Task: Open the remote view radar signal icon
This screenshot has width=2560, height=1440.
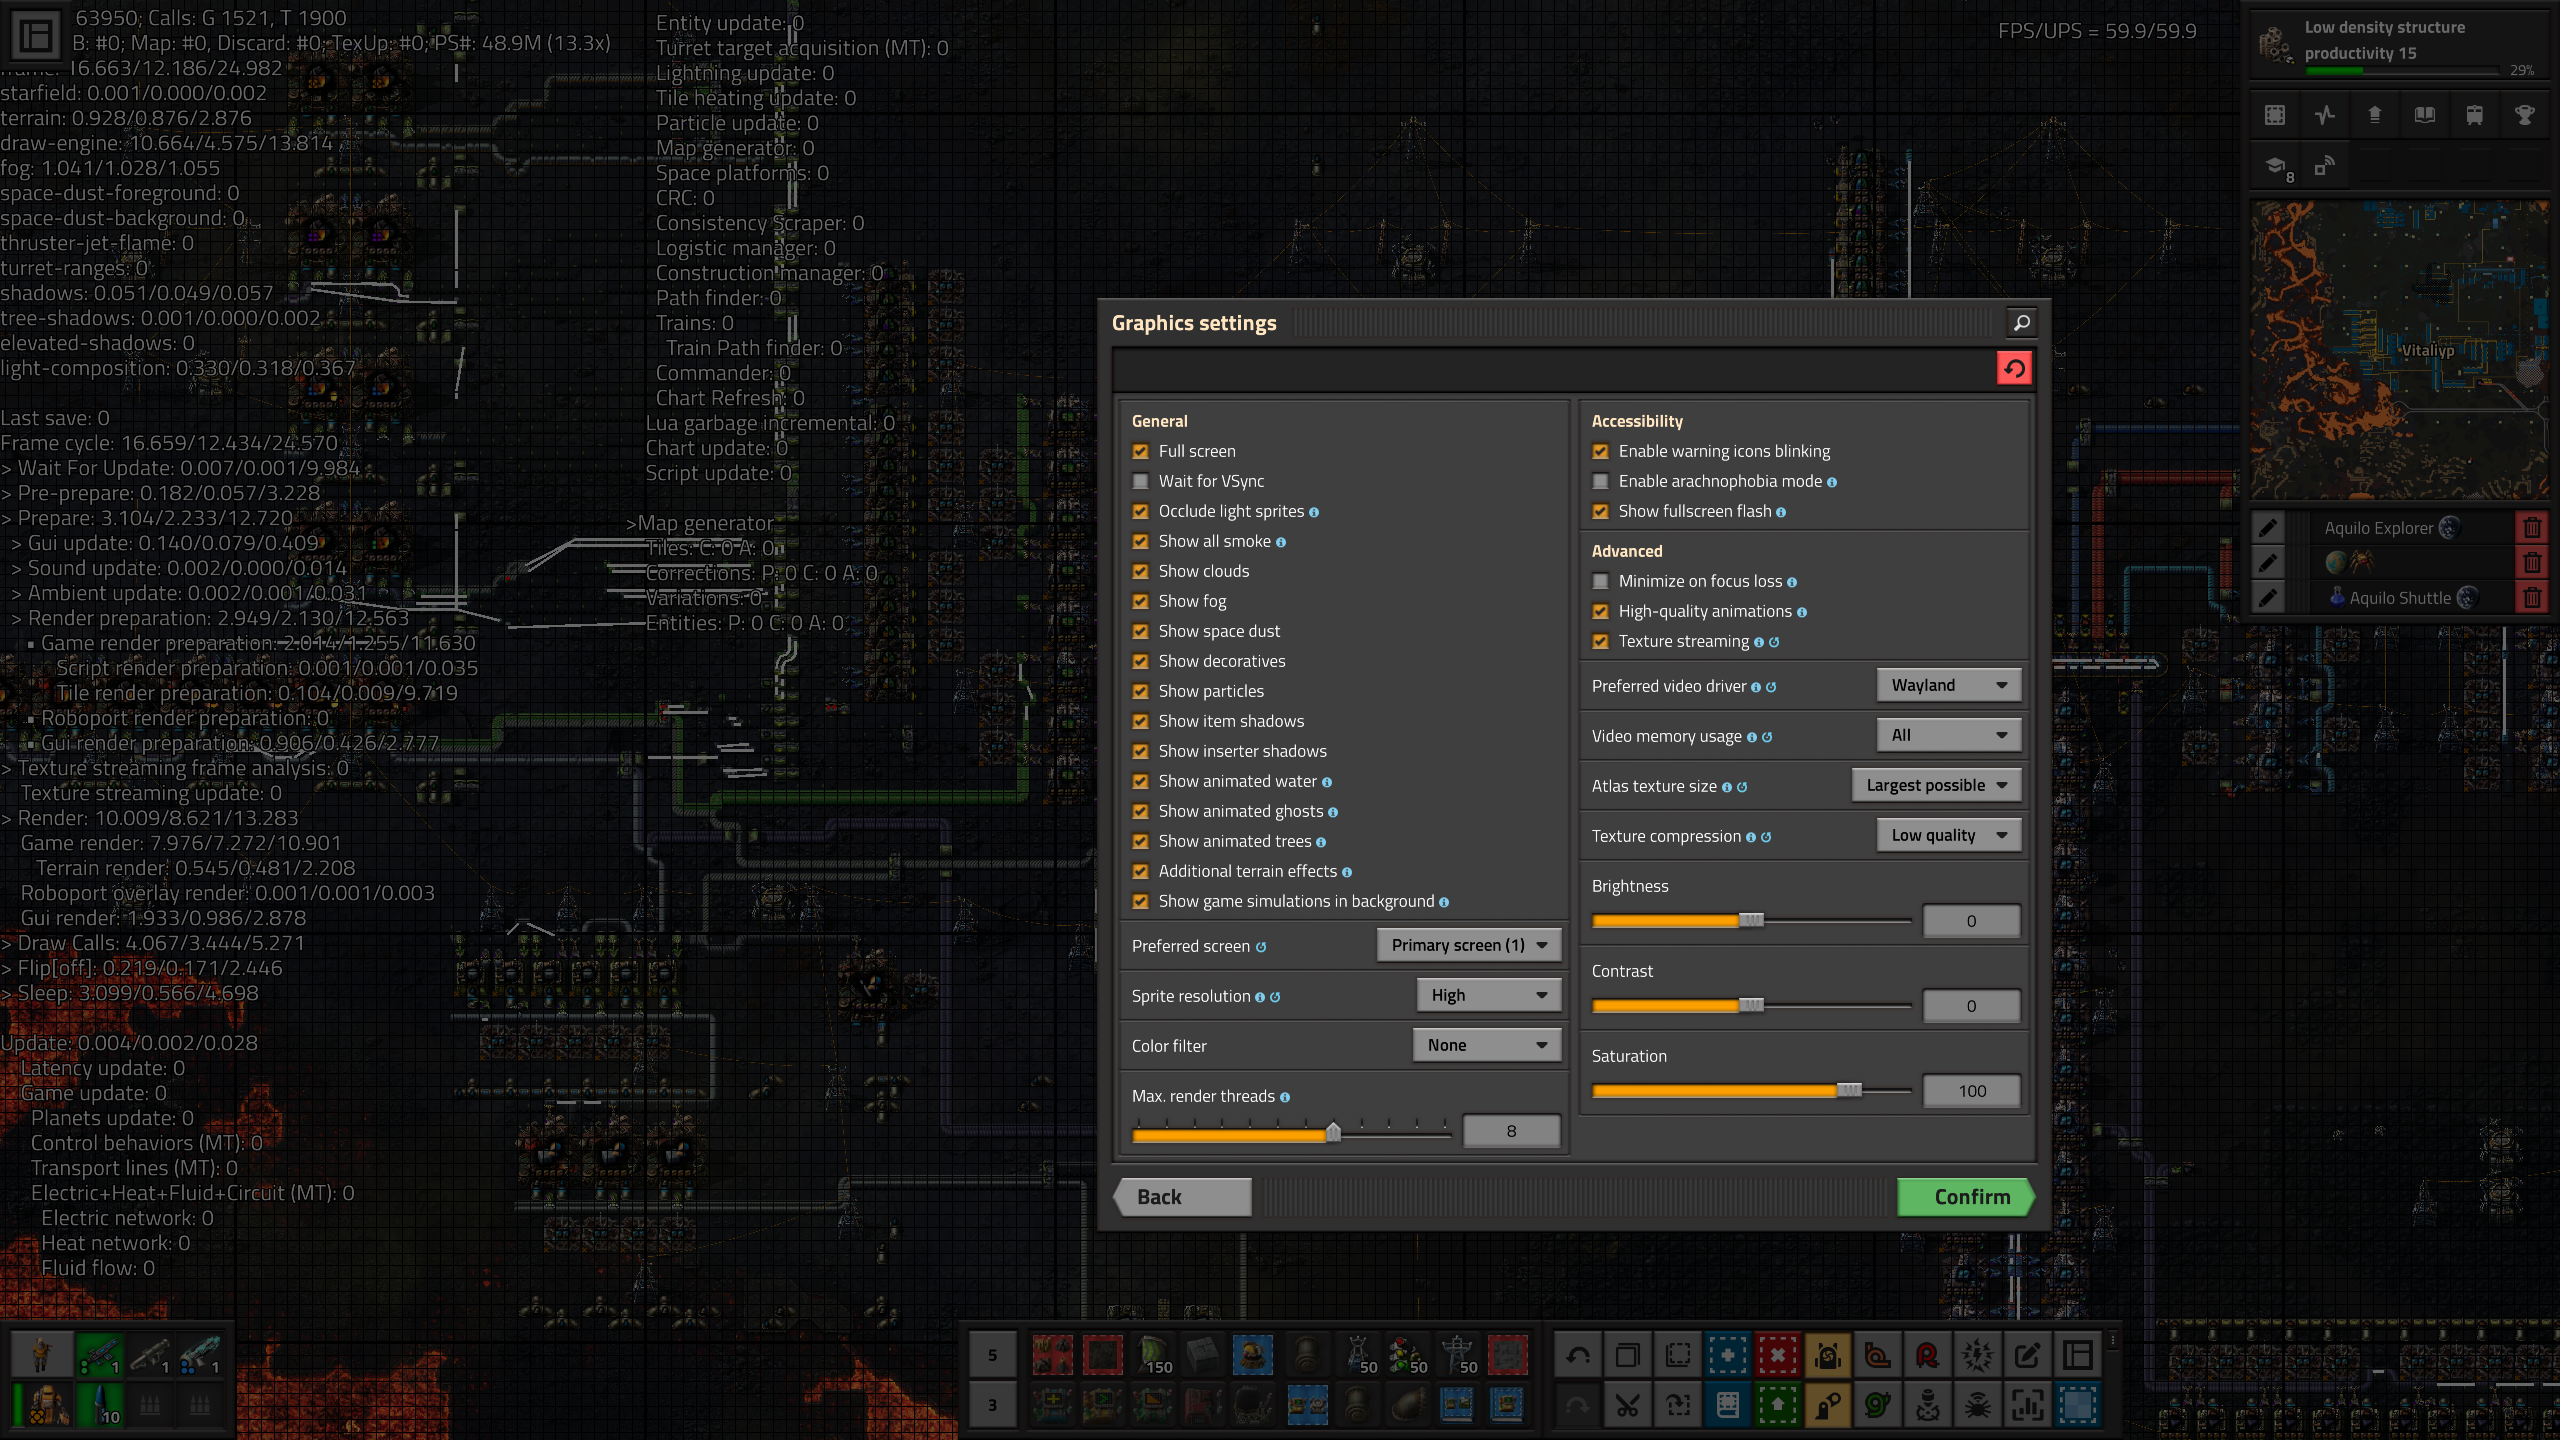Action: (2325, 166)
